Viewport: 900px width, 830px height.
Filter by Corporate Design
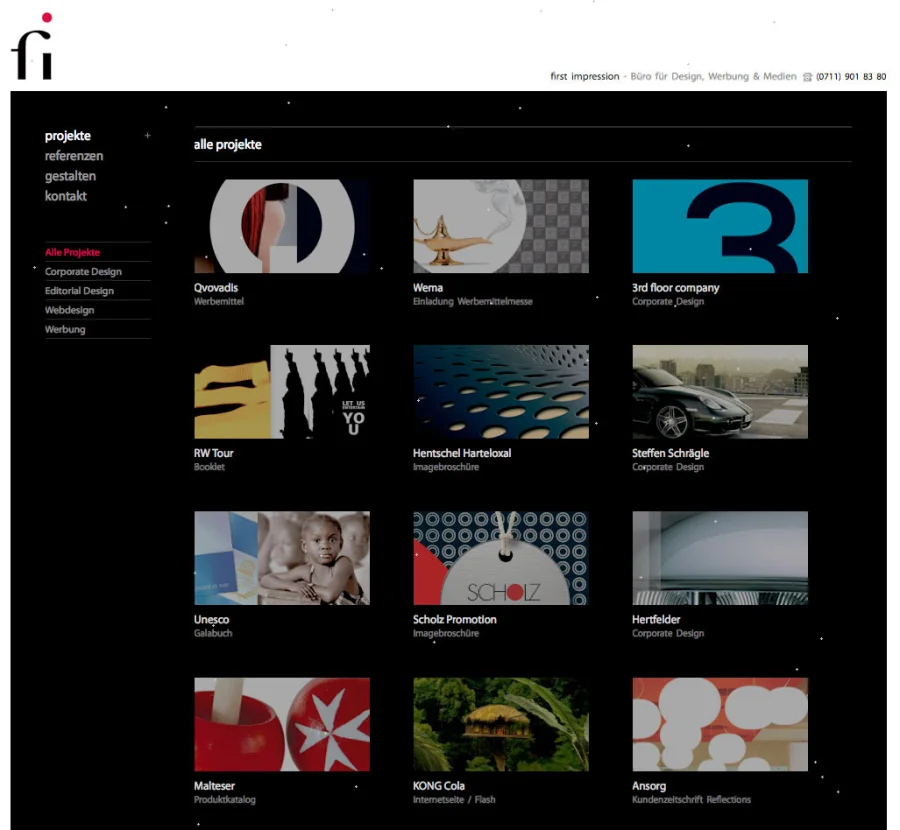(83, 272)
